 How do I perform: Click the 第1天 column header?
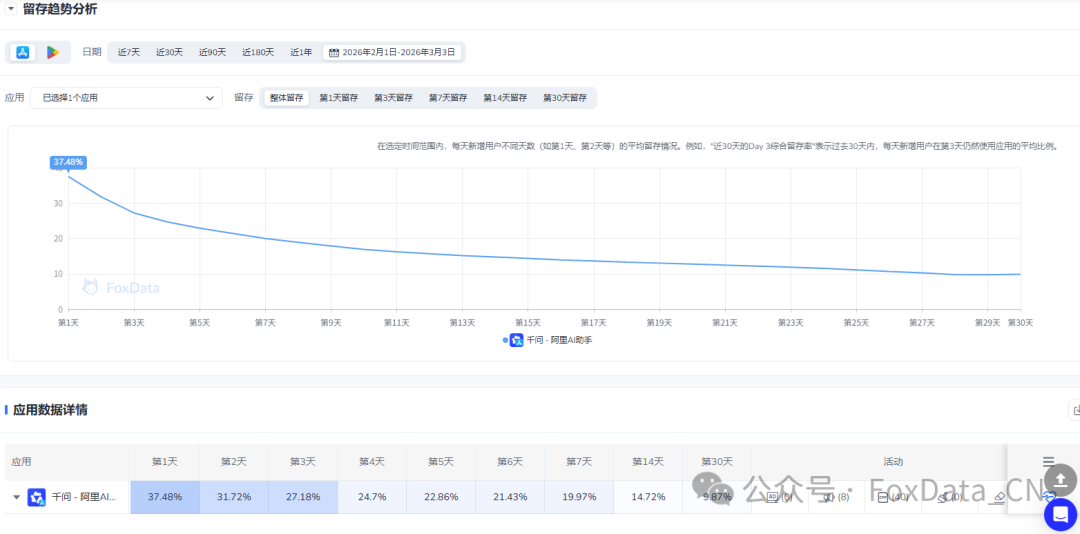163,462
